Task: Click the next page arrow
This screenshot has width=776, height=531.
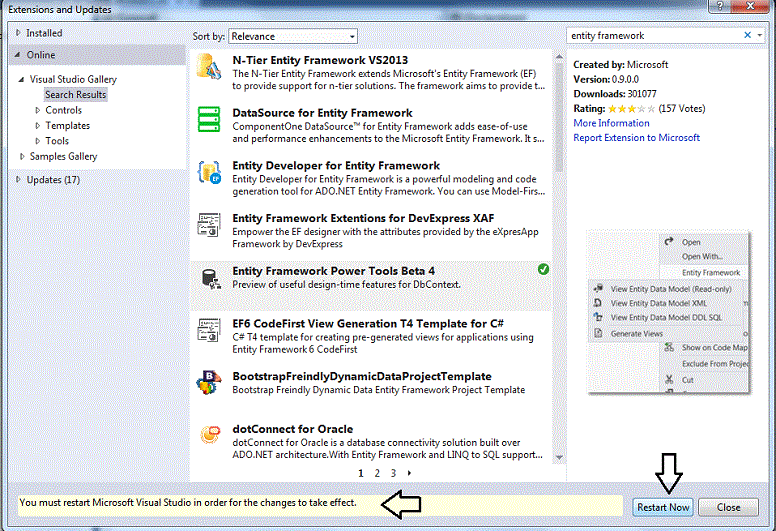Action: pyautogui.click(x=409, y=473)
